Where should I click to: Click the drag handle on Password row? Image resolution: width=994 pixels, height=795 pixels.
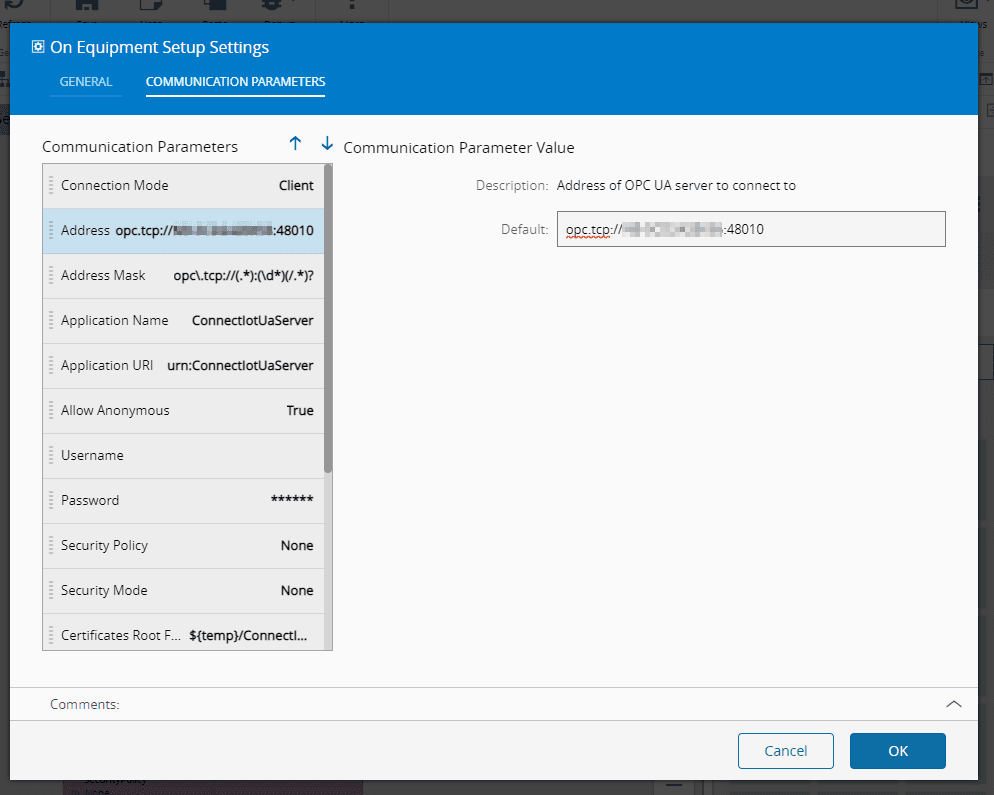point(50,500)
